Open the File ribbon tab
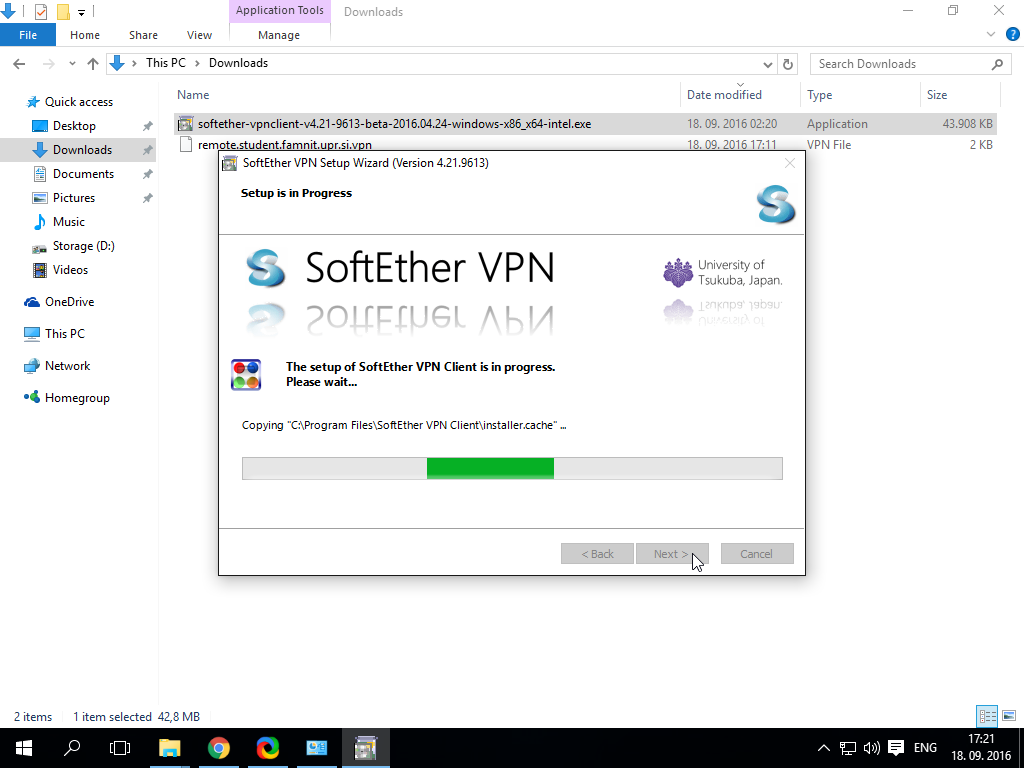1024x768 pixels. [28, 35]
